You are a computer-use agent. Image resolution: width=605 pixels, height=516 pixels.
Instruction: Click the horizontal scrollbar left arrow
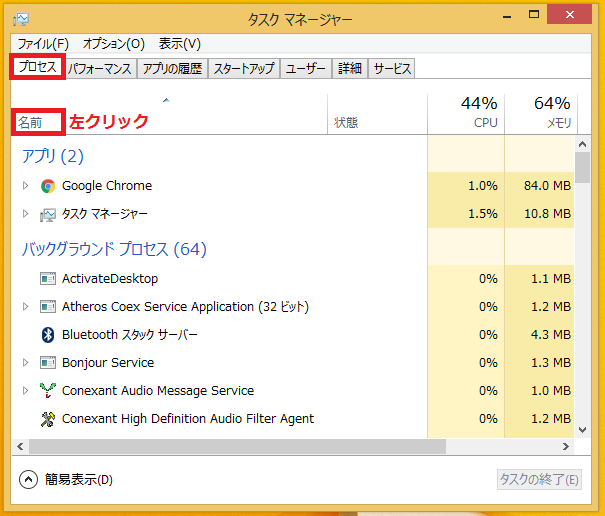[20, 447]
